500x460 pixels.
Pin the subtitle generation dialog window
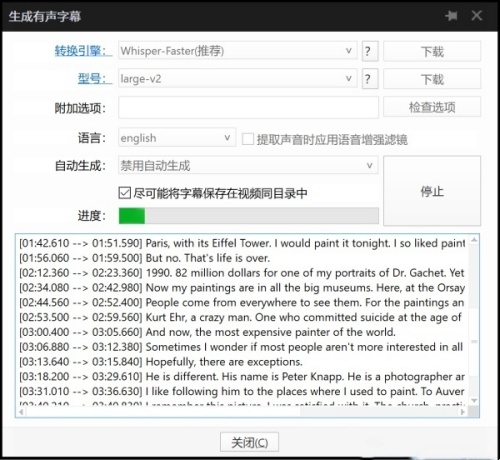pyautogui.click(x=451, y=16)
